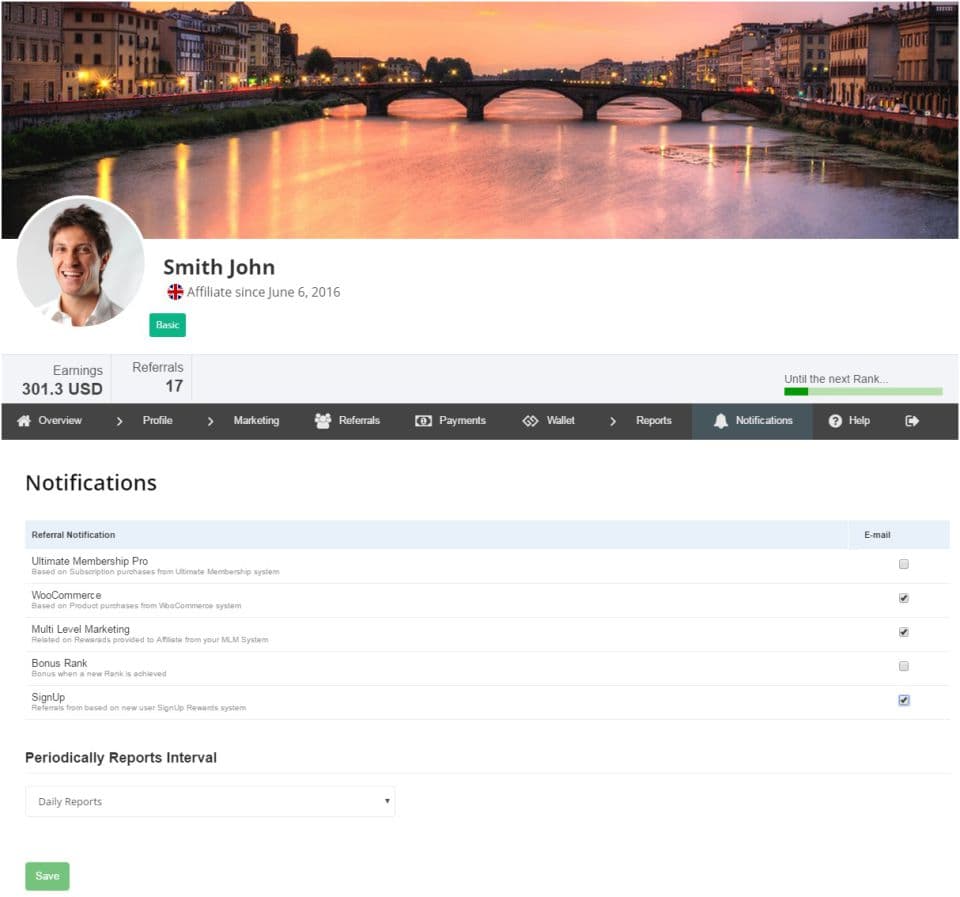Open the Marketing menu item
This screenshot has height=897, width=960.
(x=257, y=421)
